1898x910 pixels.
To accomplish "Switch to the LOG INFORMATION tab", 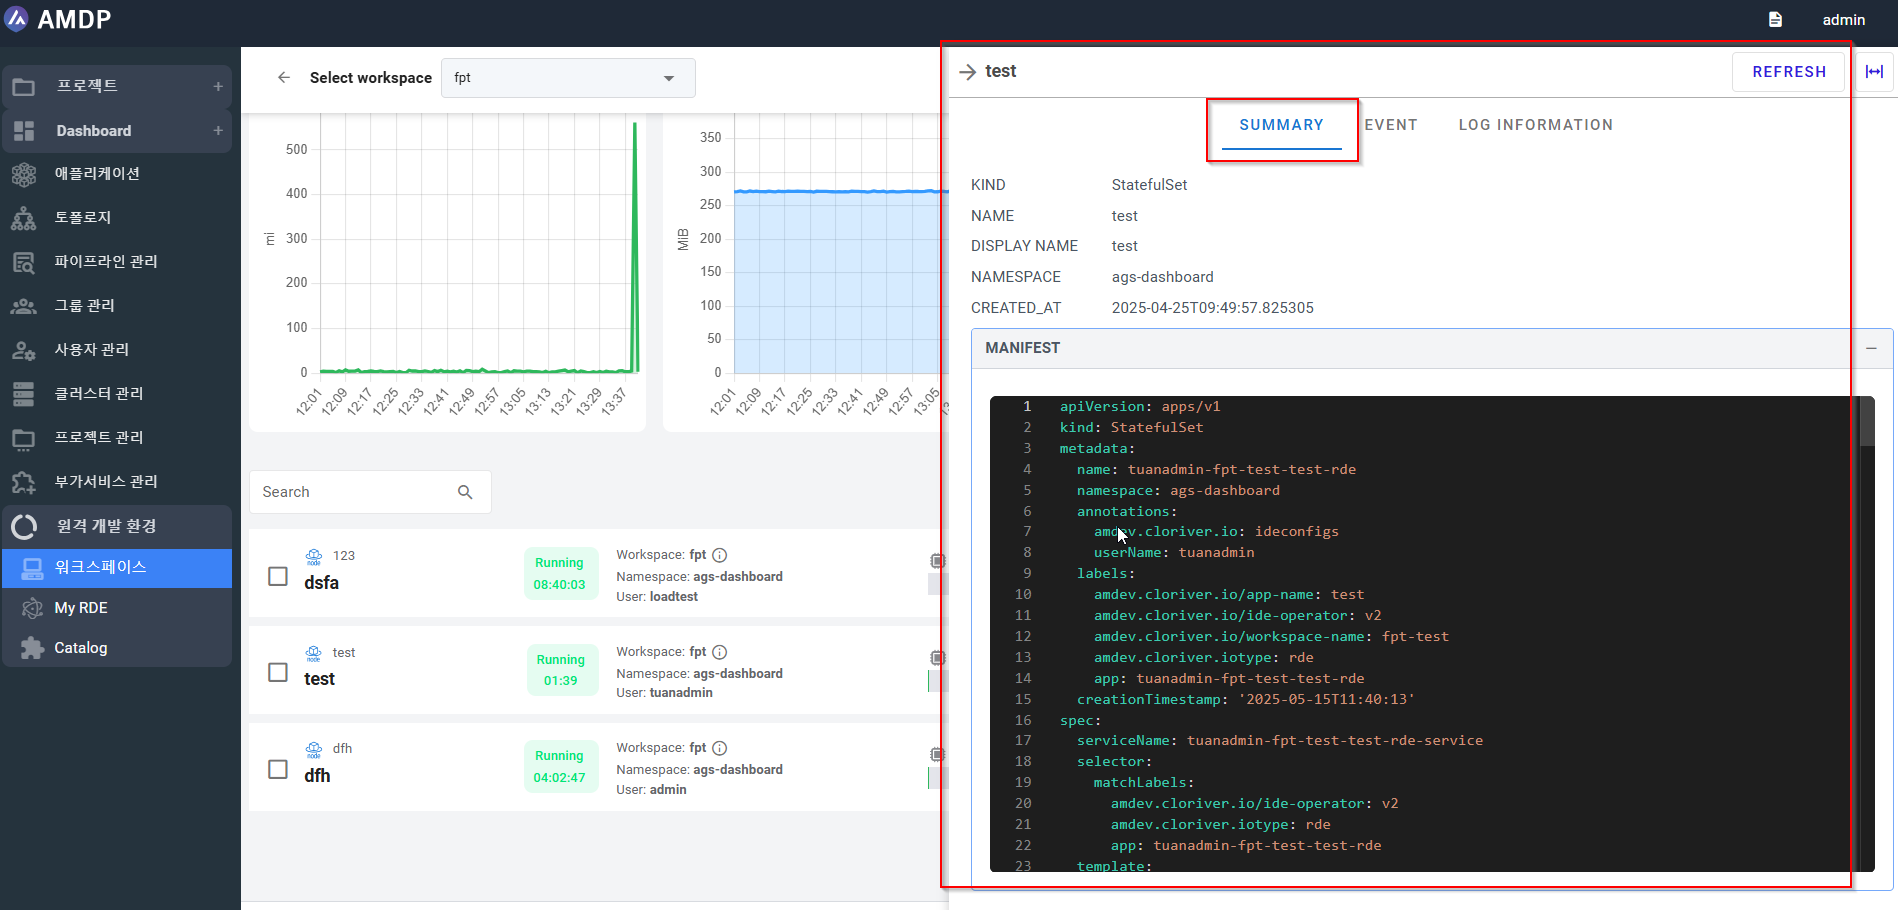I will 1535,125.
